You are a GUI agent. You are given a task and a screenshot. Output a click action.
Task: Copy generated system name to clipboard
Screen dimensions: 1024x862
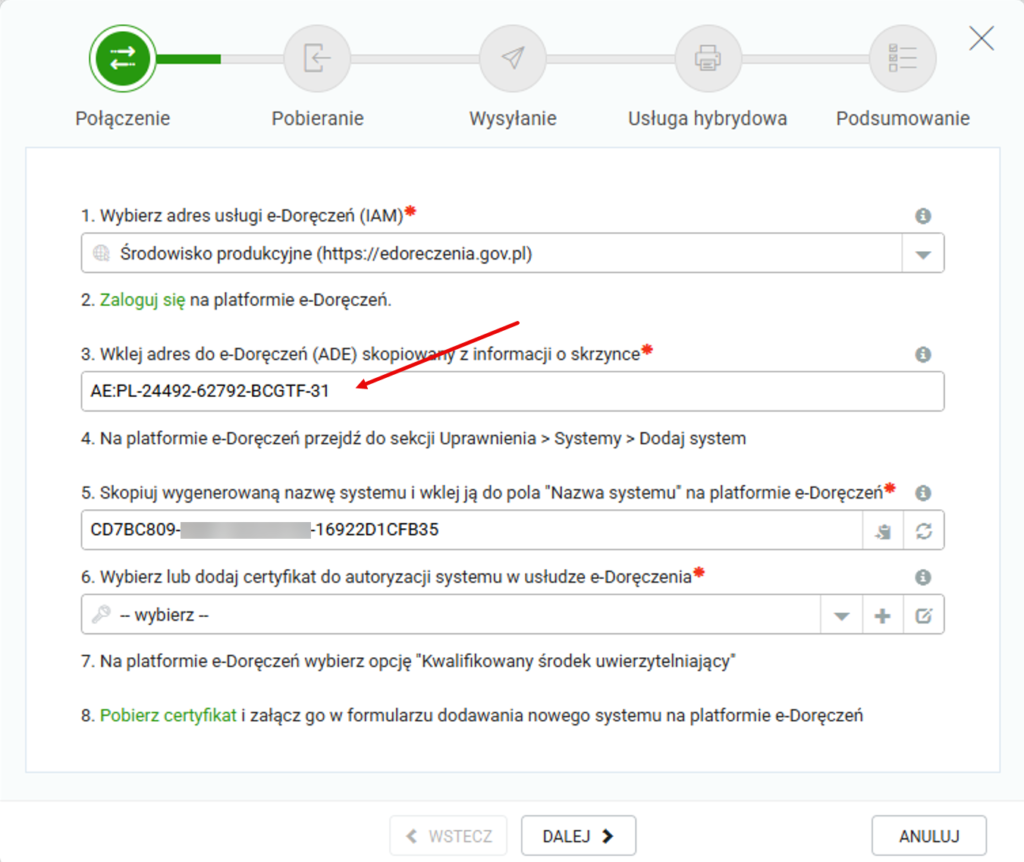pos(884,530)
